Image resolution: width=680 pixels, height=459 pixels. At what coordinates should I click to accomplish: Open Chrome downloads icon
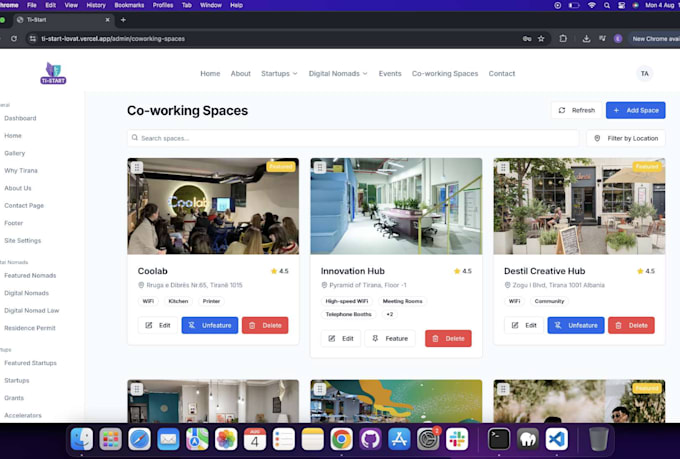(x=586, y=39)
